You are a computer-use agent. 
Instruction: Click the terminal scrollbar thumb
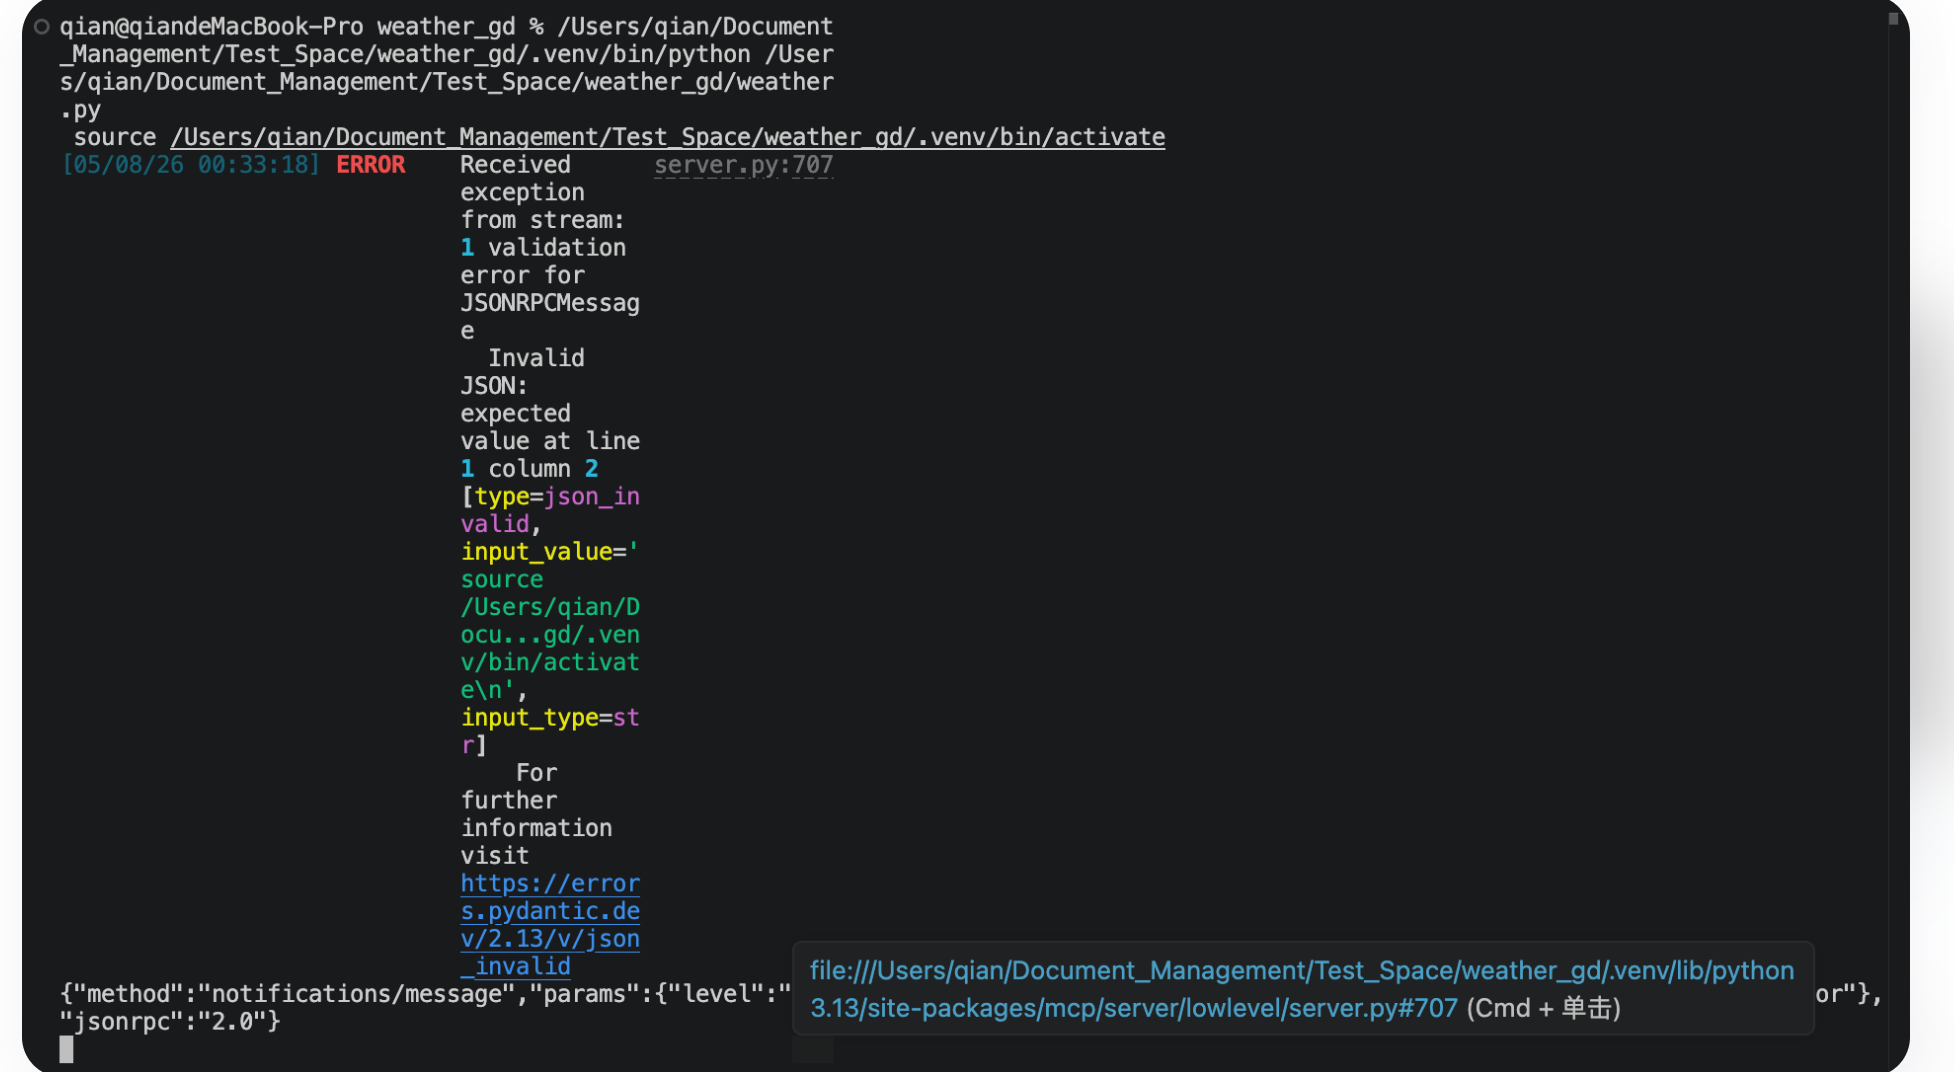pos(1893,18)
